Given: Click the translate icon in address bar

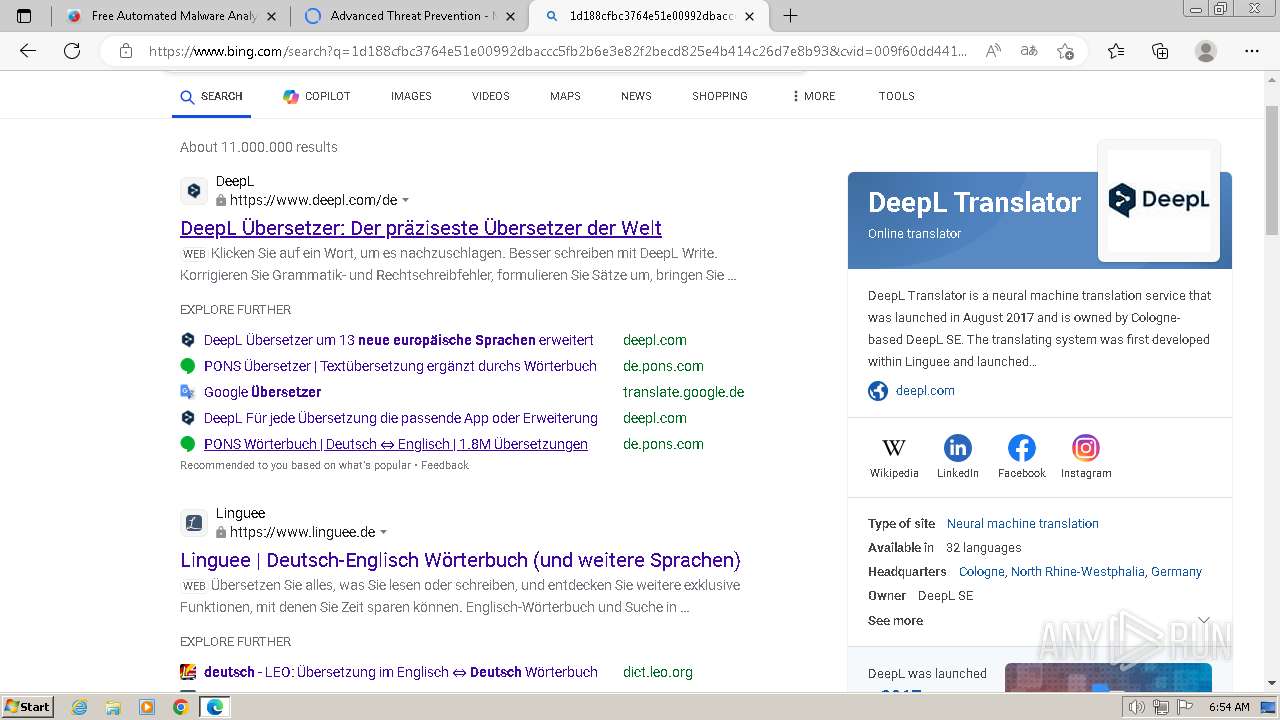Looking at the screenshot, I should pos(1029,51).
